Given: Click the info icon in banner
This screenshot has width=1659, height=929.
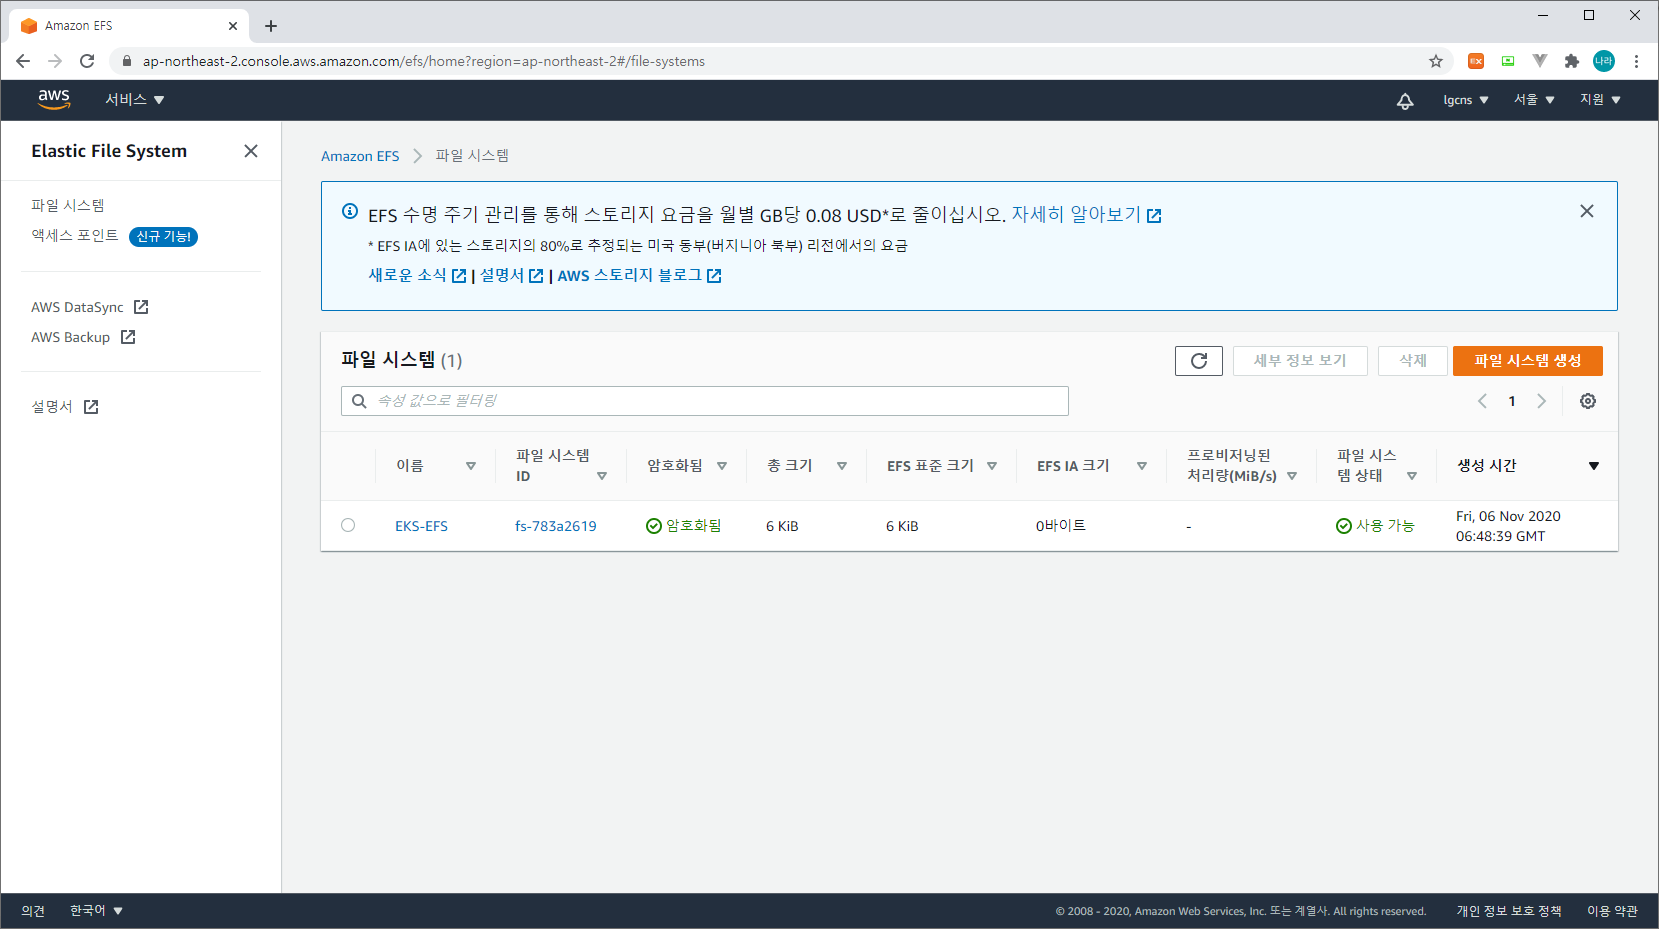Looking at the screenshot, I should [x=350, y=211].
